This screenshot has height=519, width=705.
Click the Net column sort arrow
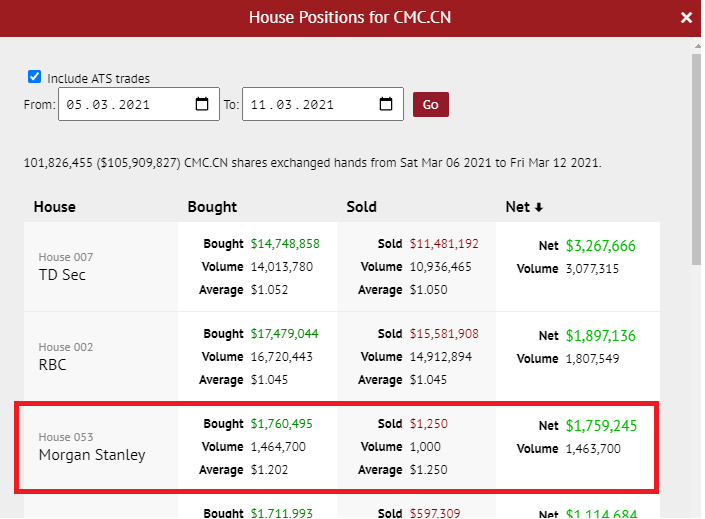point(539,207)
